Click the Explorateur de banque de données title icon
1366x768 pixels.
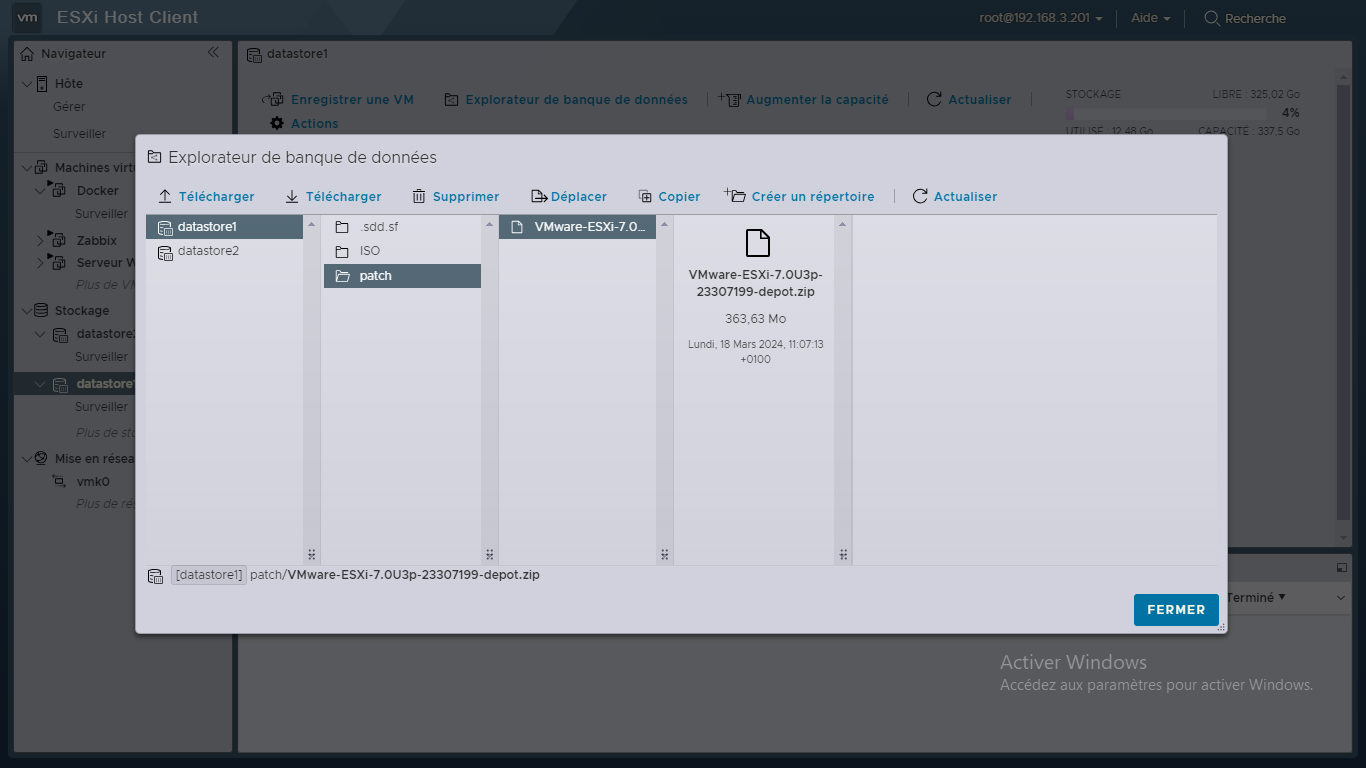coord(154,157)
